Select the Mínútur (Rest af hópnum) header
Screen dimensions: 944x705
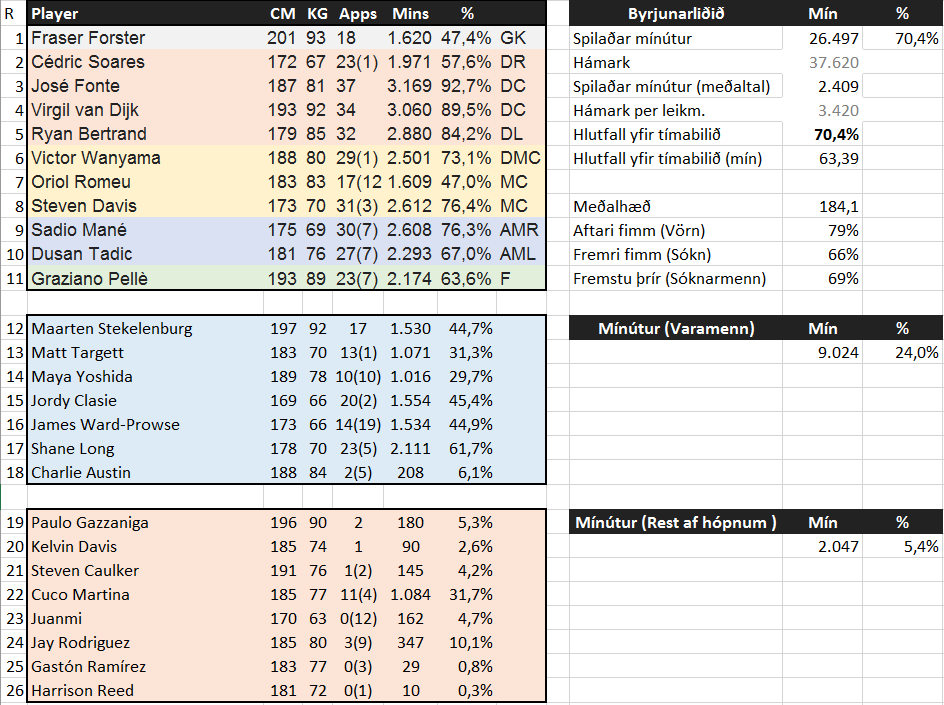pyautogui.click(x=675, y=522)
